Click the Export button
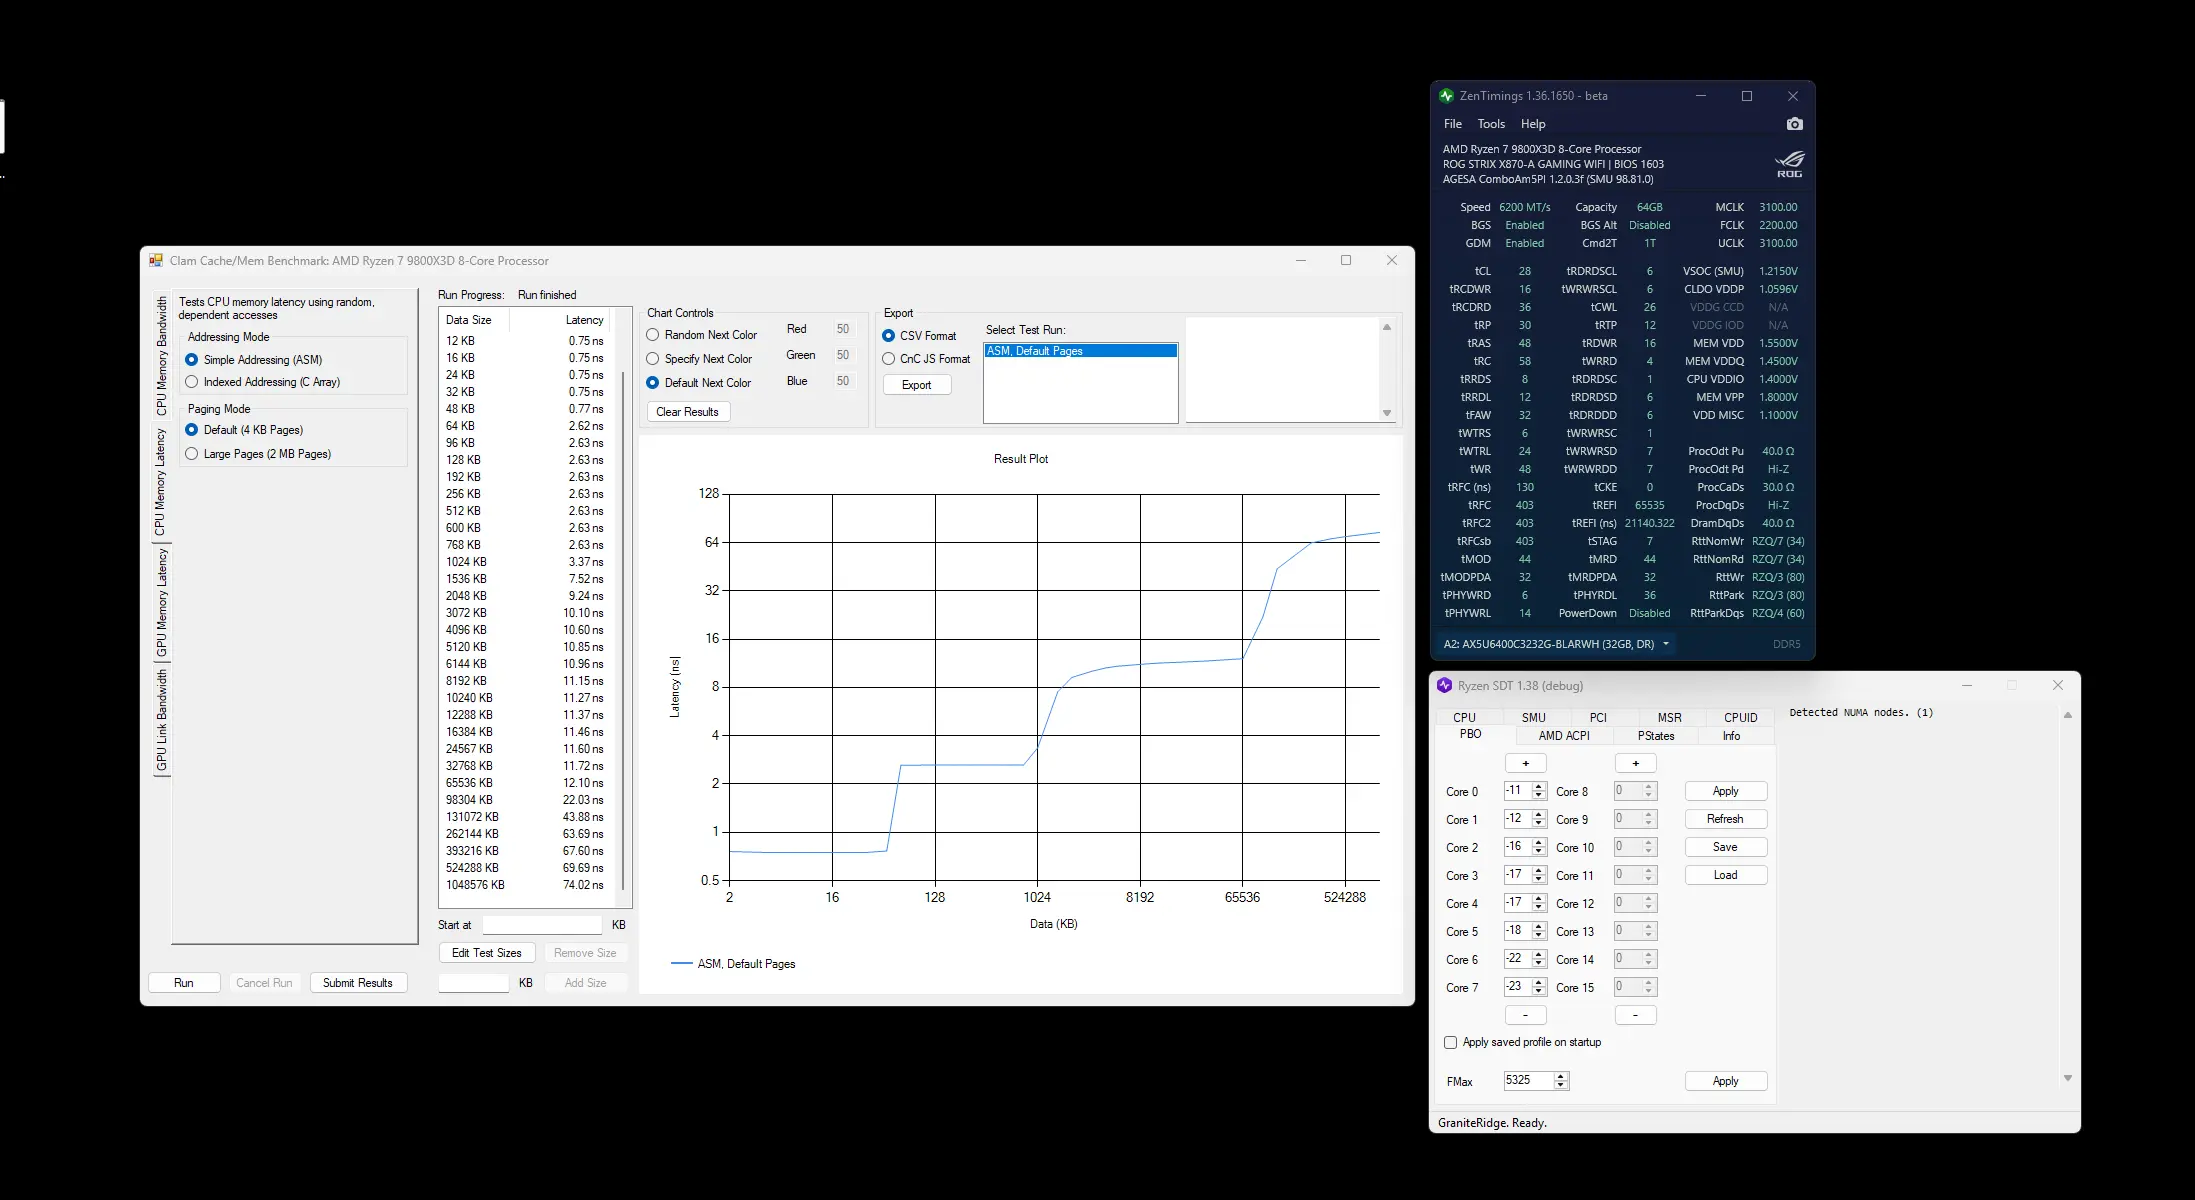Image resolution: width=2195 pixels, height=1200 pixels. [917, 385]
